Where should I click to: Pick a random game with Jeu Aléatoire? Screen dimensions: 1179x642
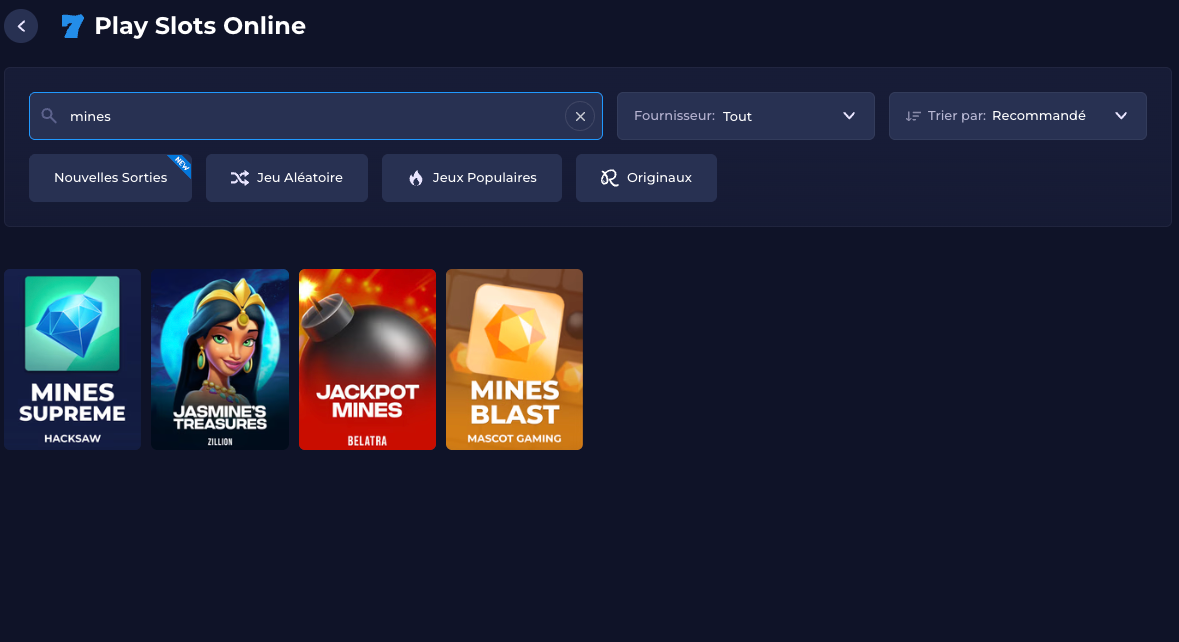(x=286, y=178)
